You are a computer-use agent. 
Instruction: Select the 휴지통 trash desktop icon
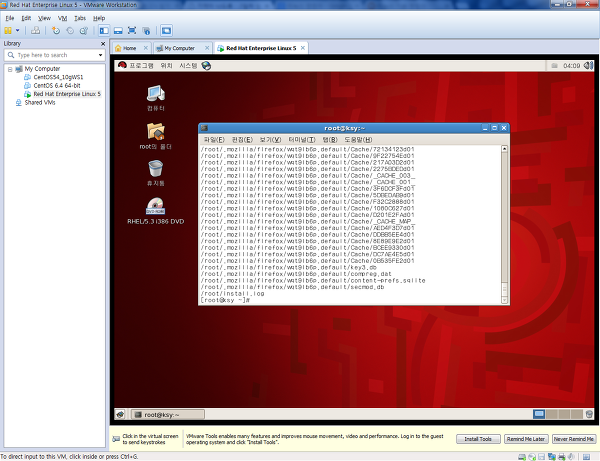point(156,173)
